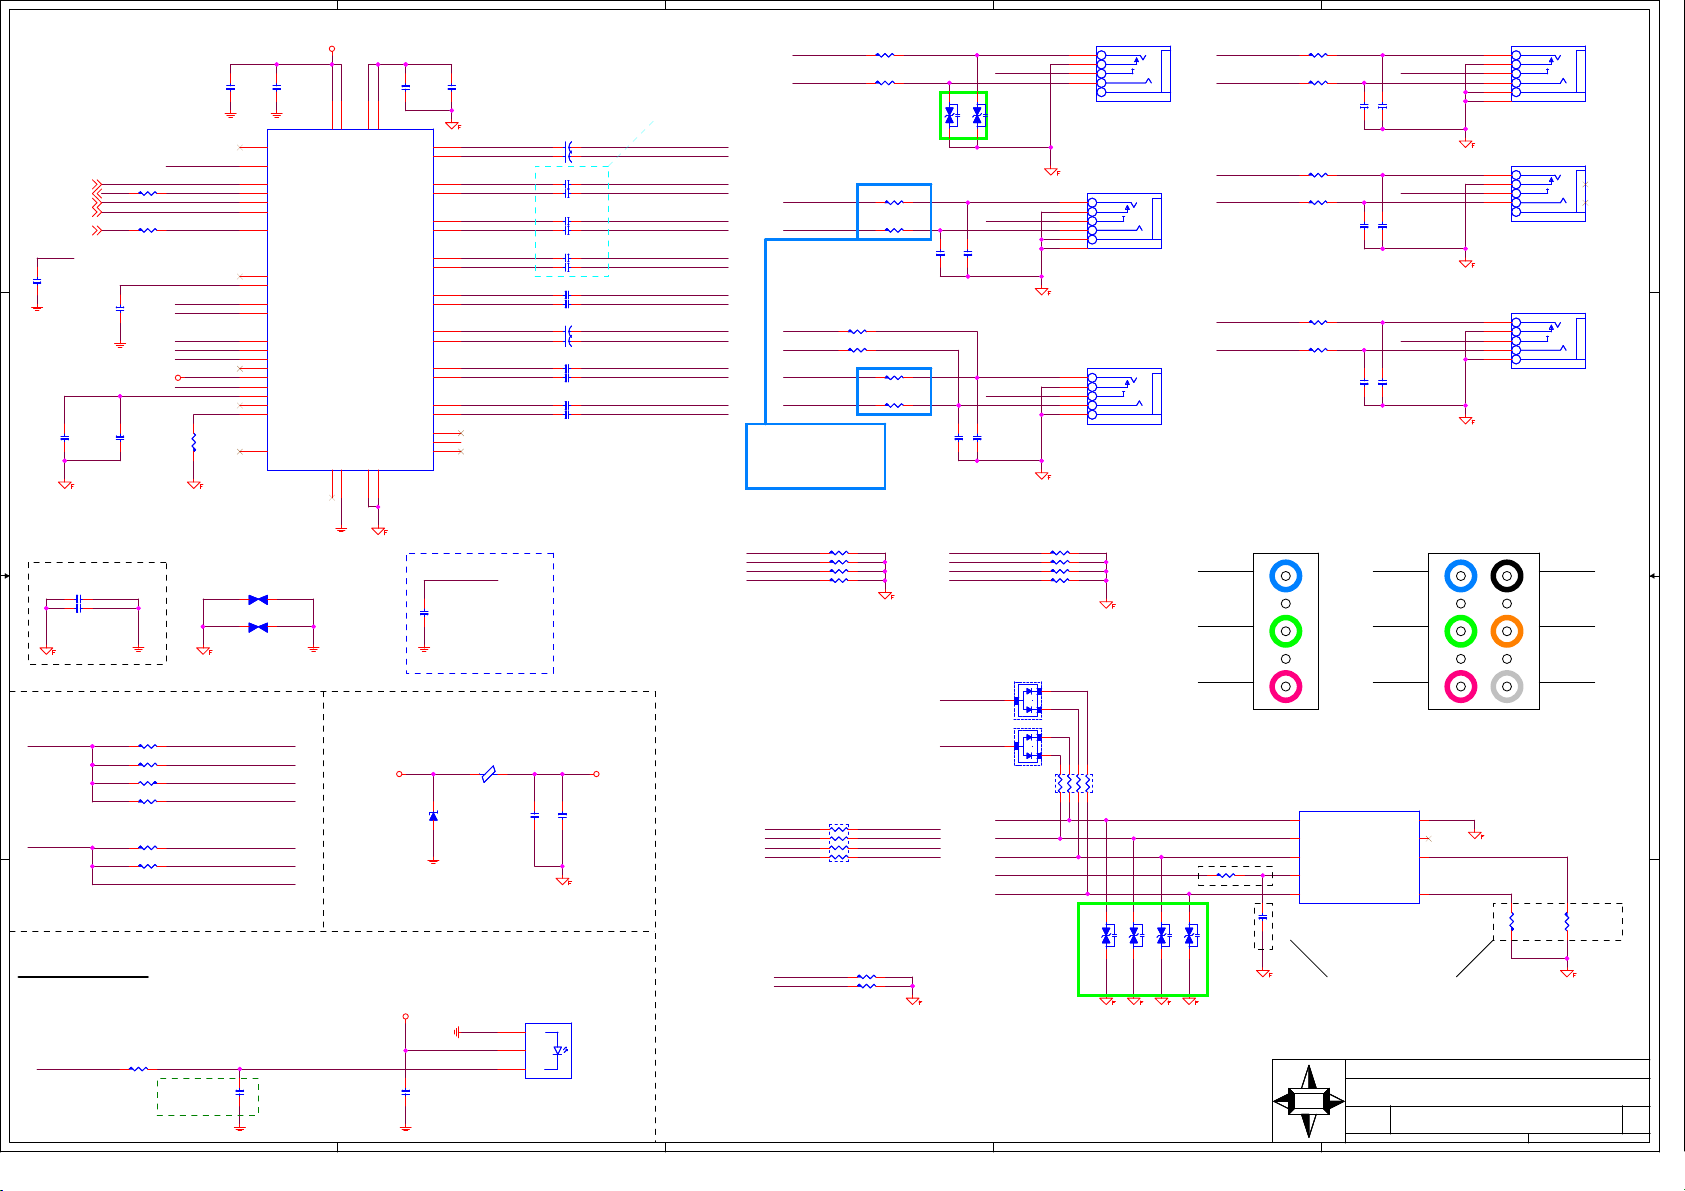Select the ferrite bead symbol beside Zener diode
1685x1191 pixels.
[488, 774]
